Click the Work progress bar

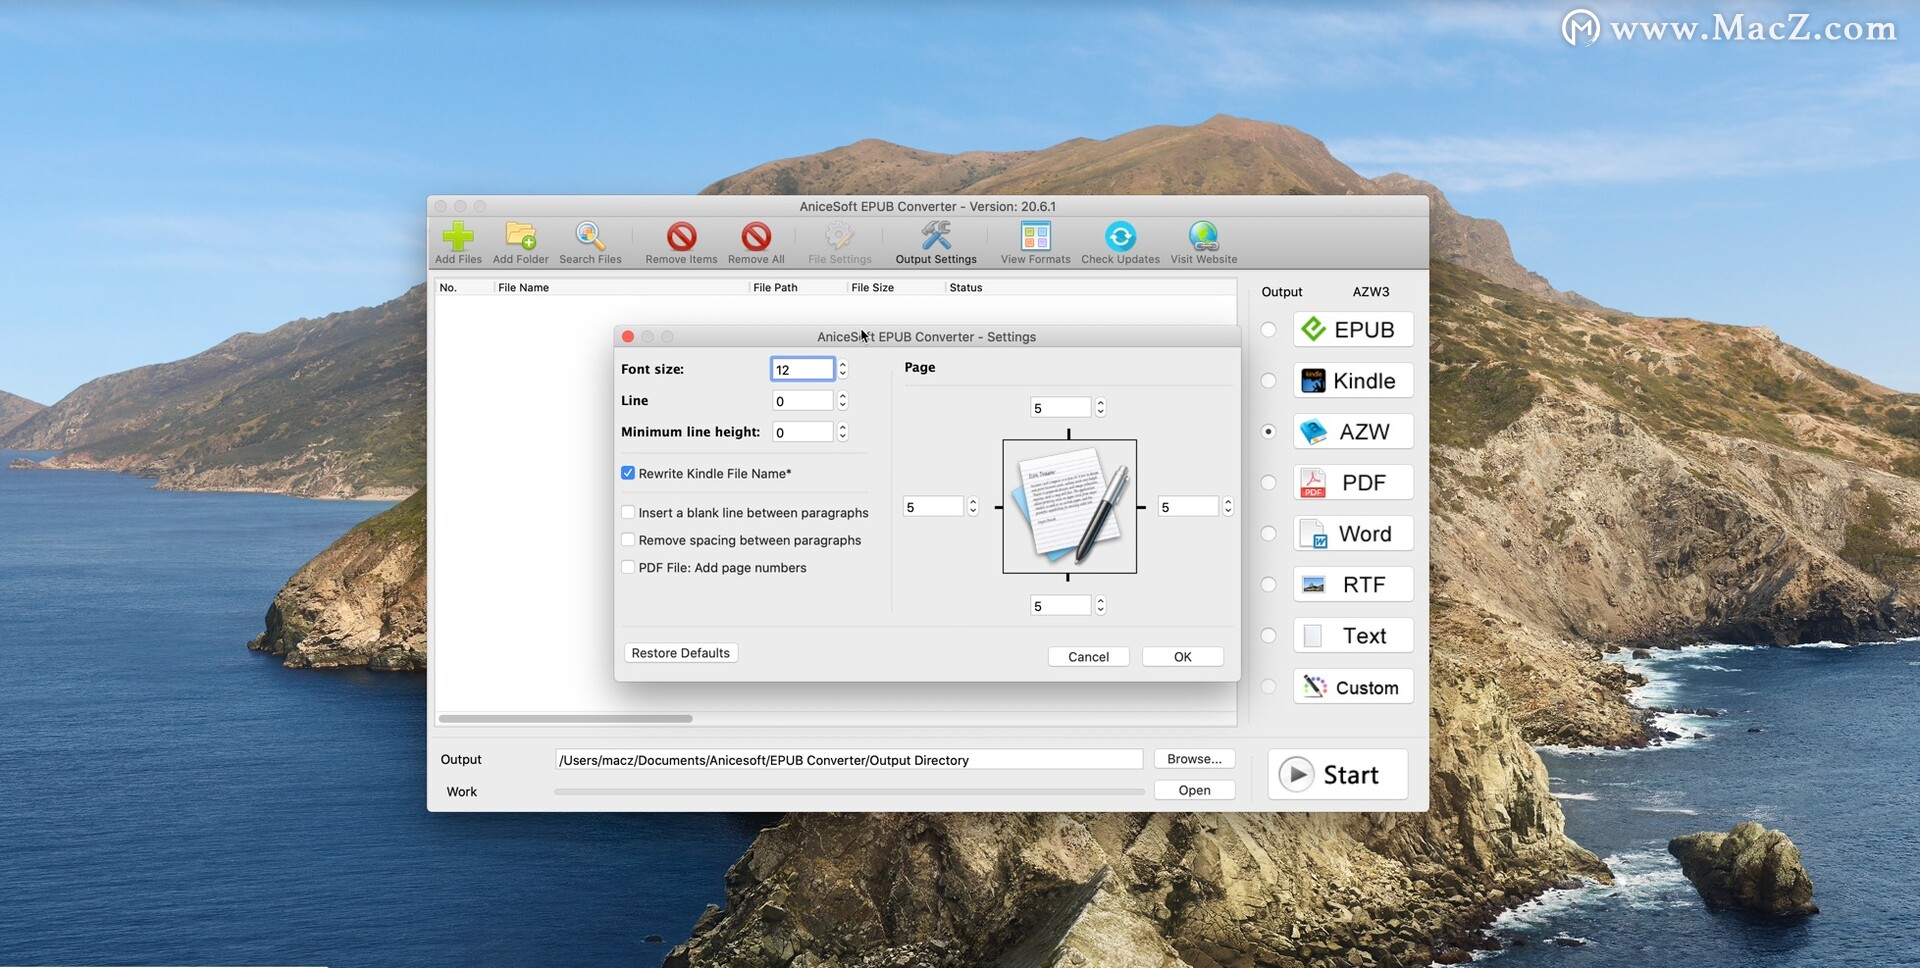coord(849,791)
